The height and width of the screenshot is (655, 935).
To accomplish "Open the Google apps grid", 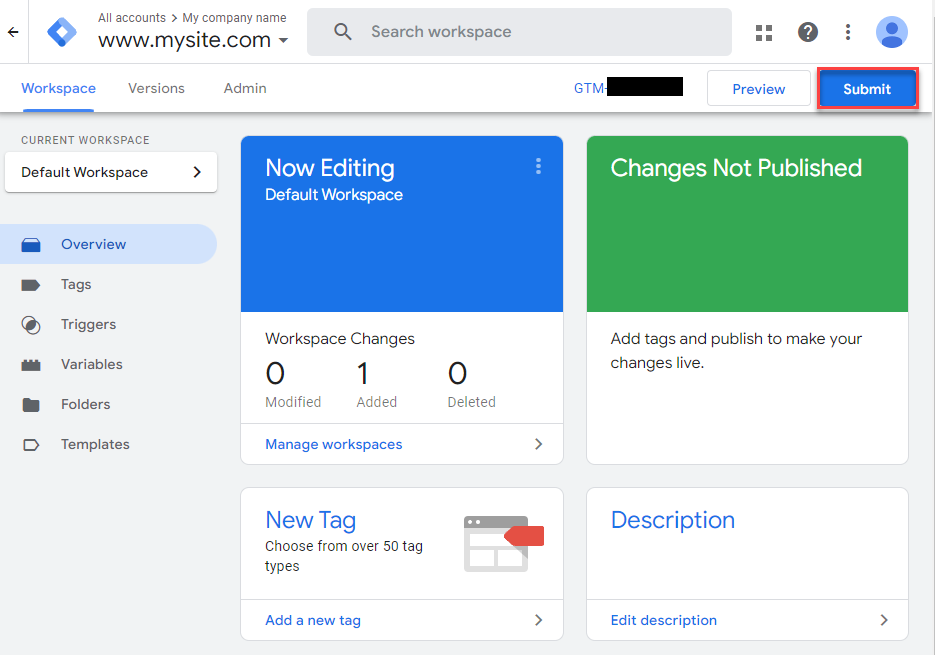I will click(x=764, y=32).
